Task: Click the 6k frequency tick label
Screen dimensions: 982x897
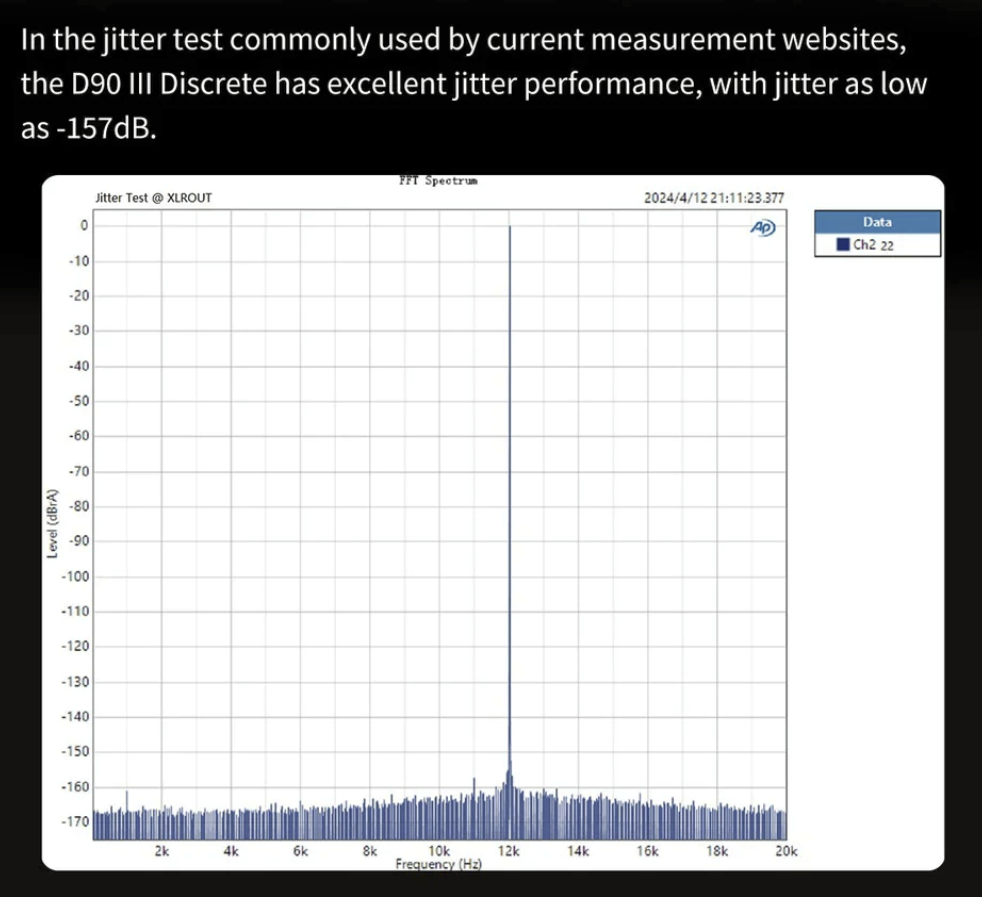Action: coord(301,851)
